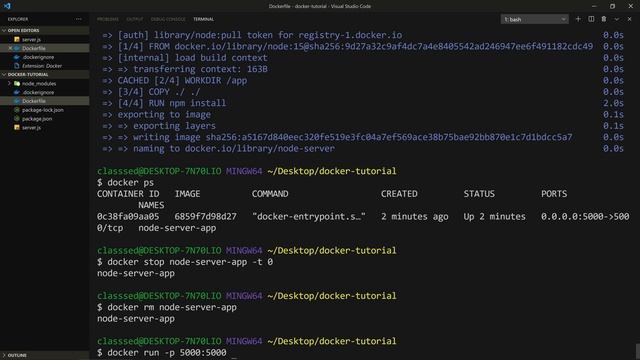Split the terminal panel

591,19
